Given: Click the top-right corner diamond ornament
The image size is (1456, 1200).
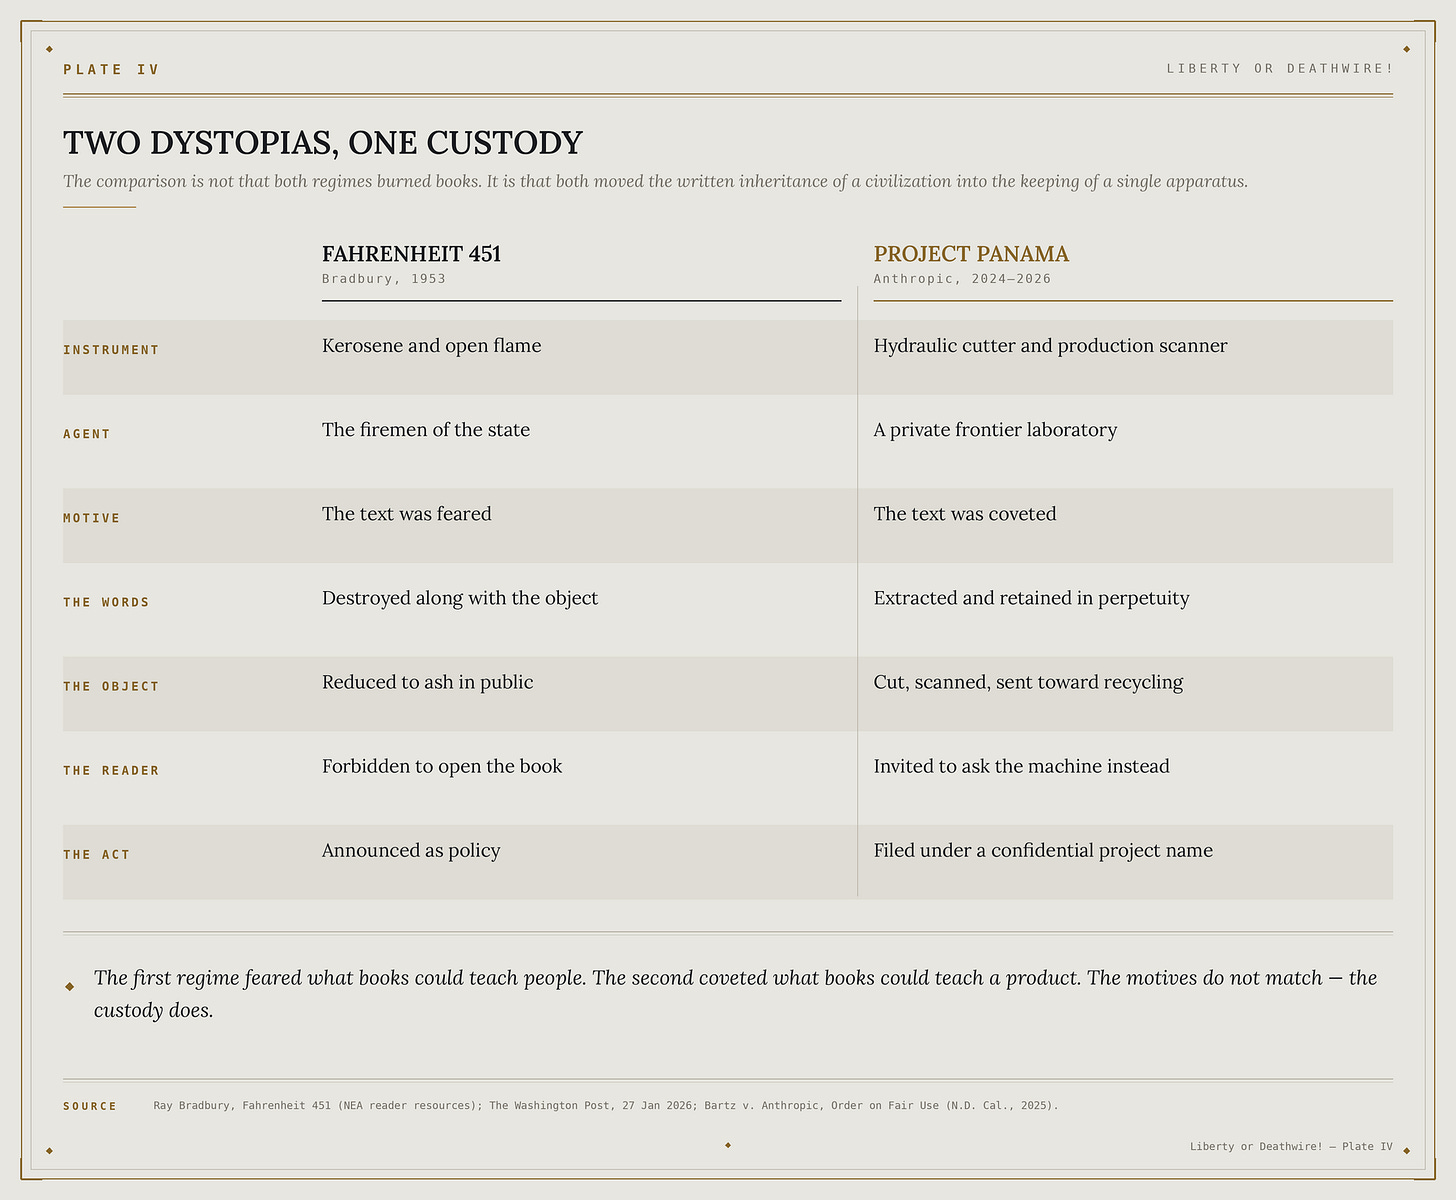Looking at the screenshot, I should [x=1406, y=49].
